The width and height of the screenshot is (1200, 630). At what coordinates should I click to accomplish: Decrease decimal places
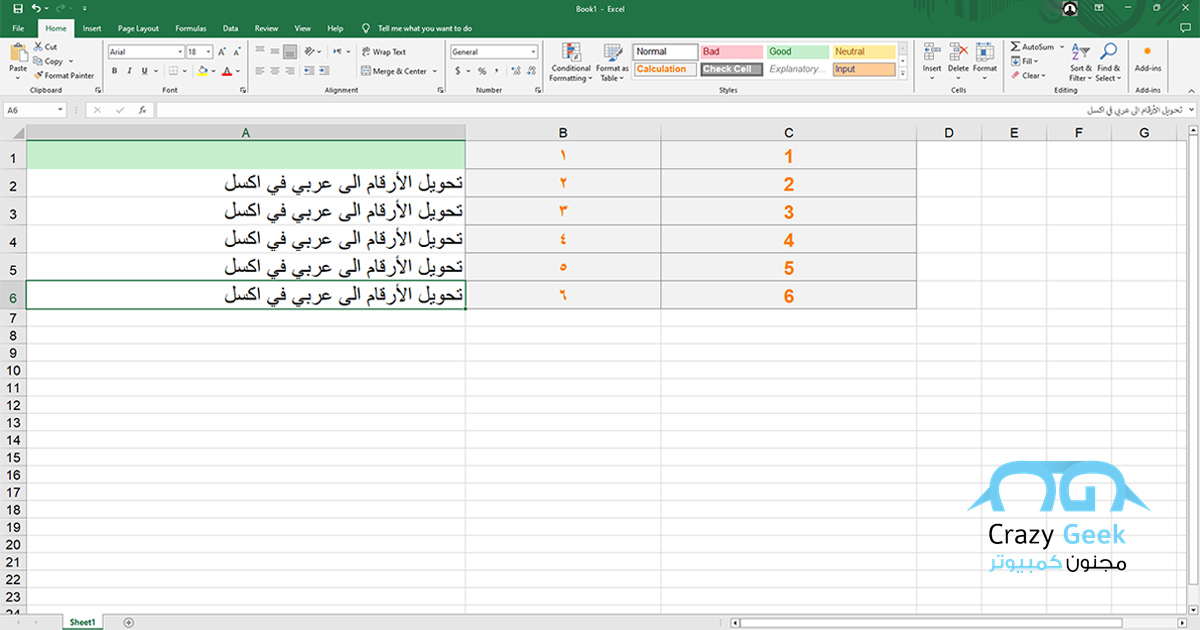(x=530, y=71)
